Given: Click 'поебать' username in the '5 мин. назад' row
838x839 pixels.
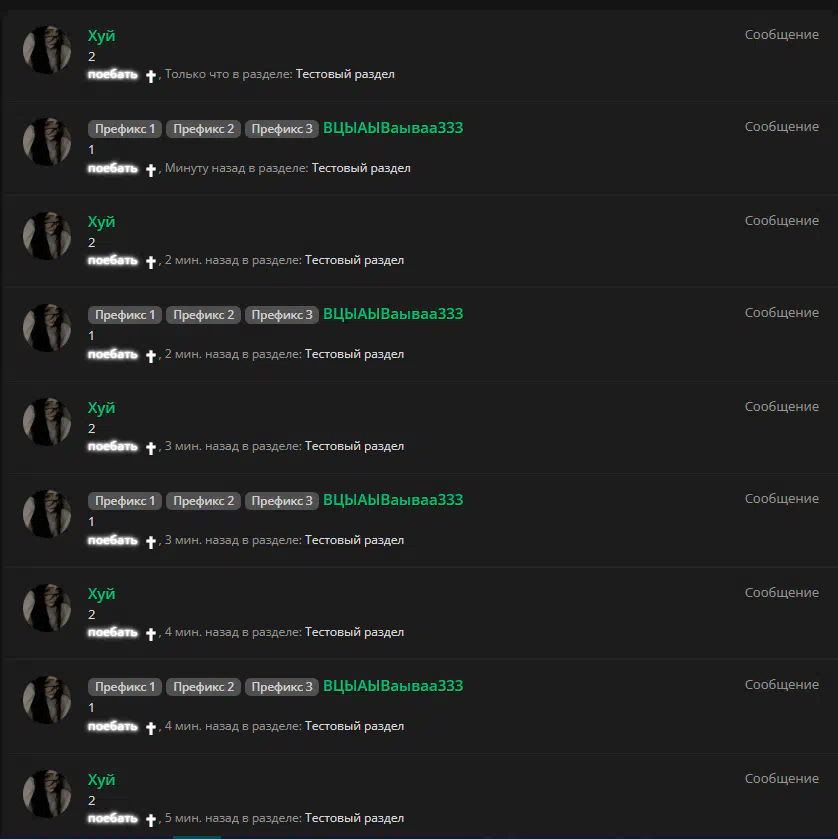Looking at the screenshot, I should click(x=113, y=818).
